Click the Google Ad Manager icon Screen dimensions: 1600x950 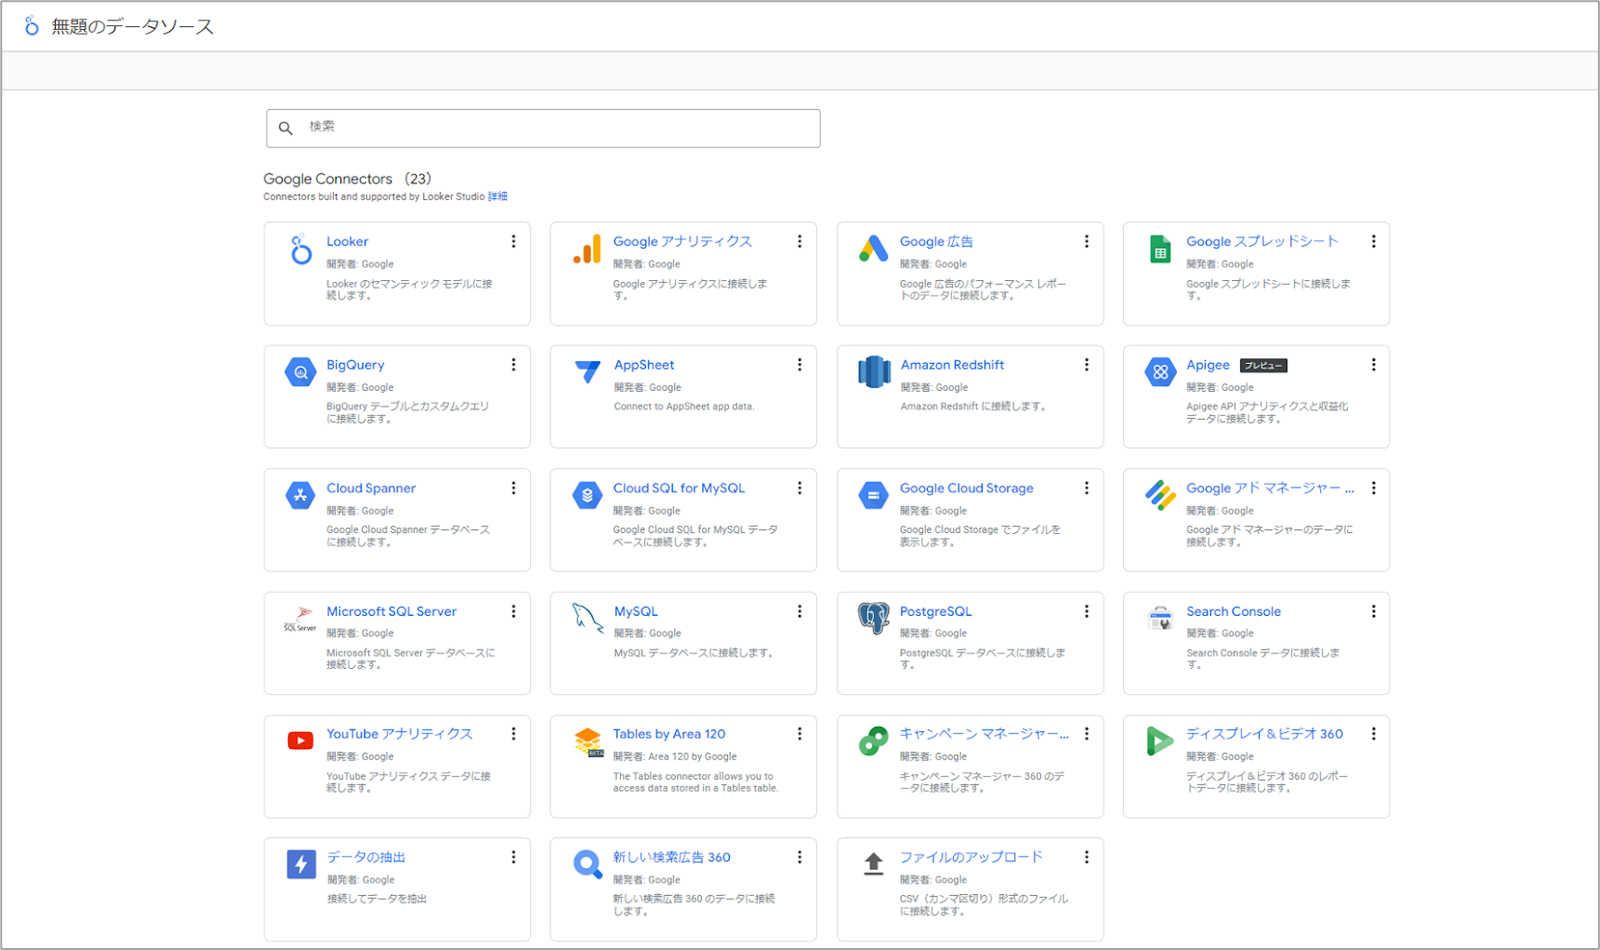(1160, 495)
